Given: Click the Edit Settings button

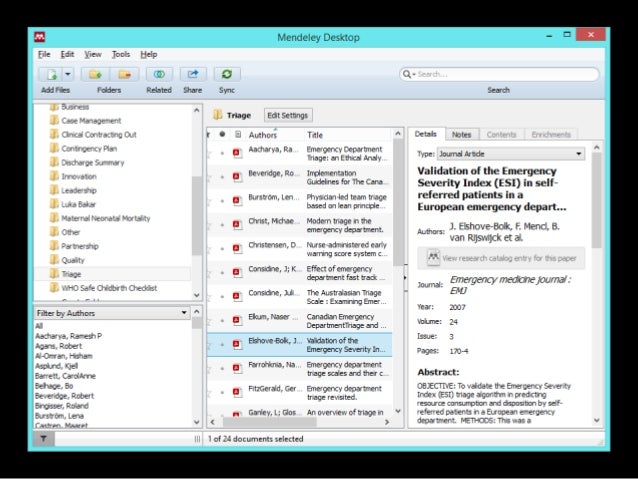Looking at the screenshot, I should click(x=288, y=115).
